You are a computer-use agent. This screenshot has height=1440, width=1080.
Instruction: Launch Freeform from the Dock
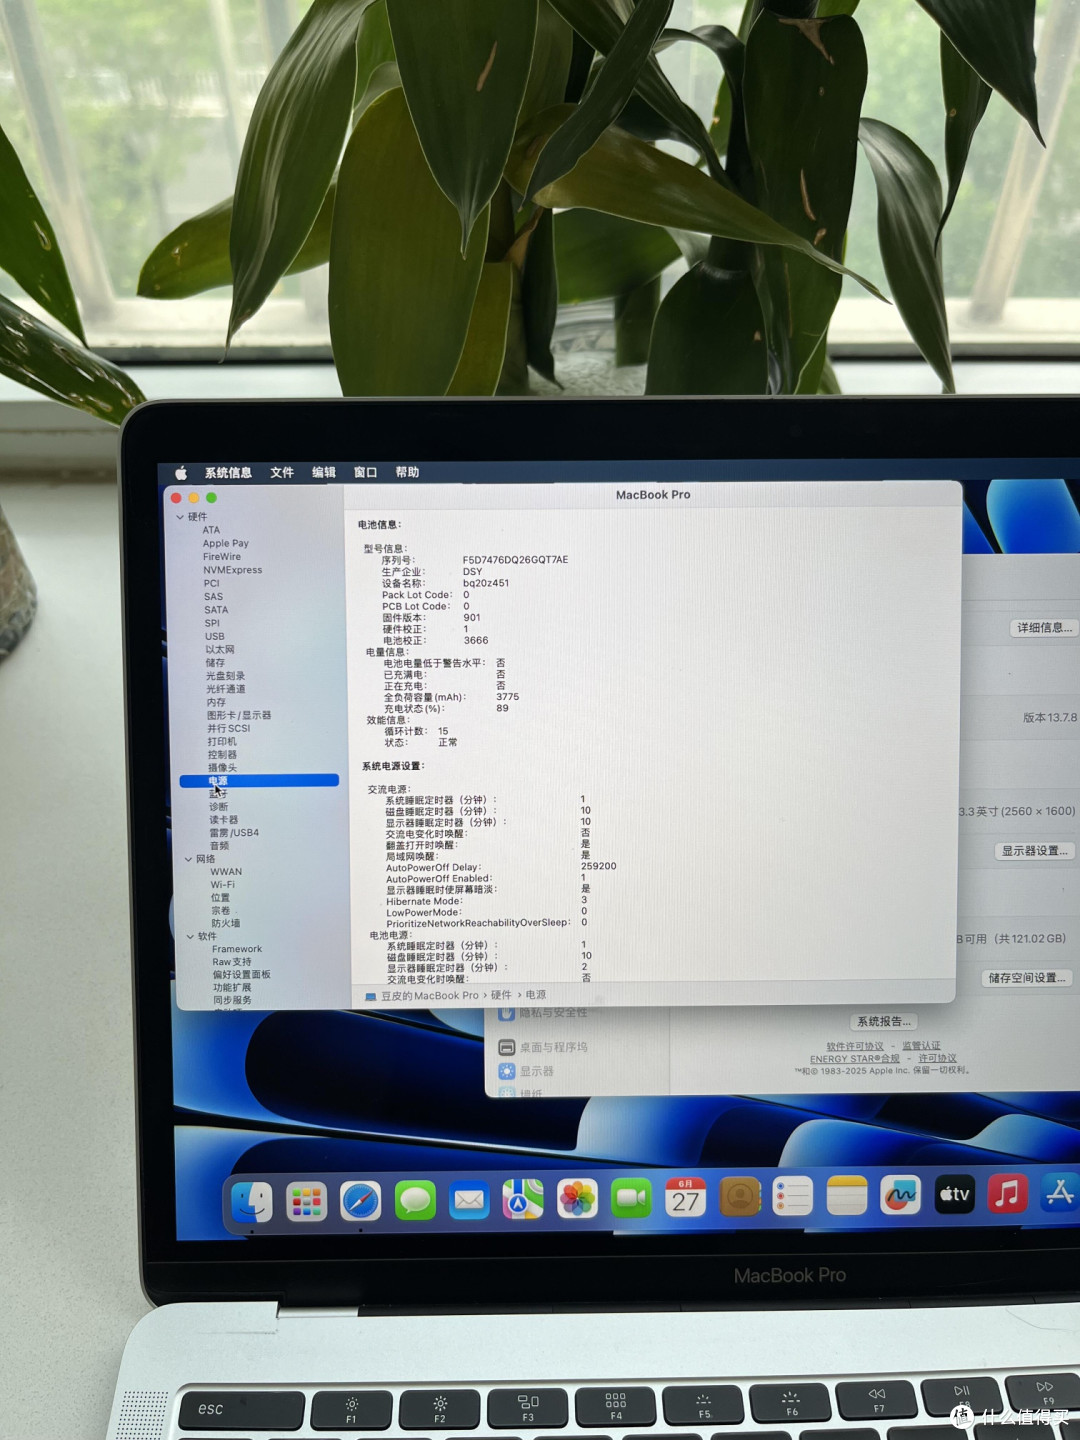[x=900, y=1194]
